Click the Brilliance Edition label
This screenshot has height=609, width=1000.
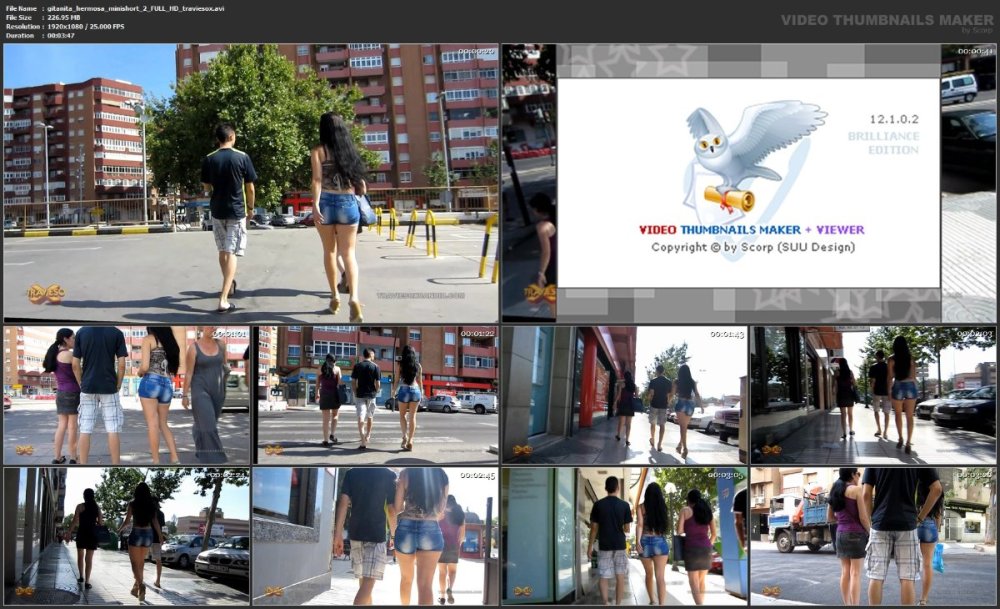(883, 143)
